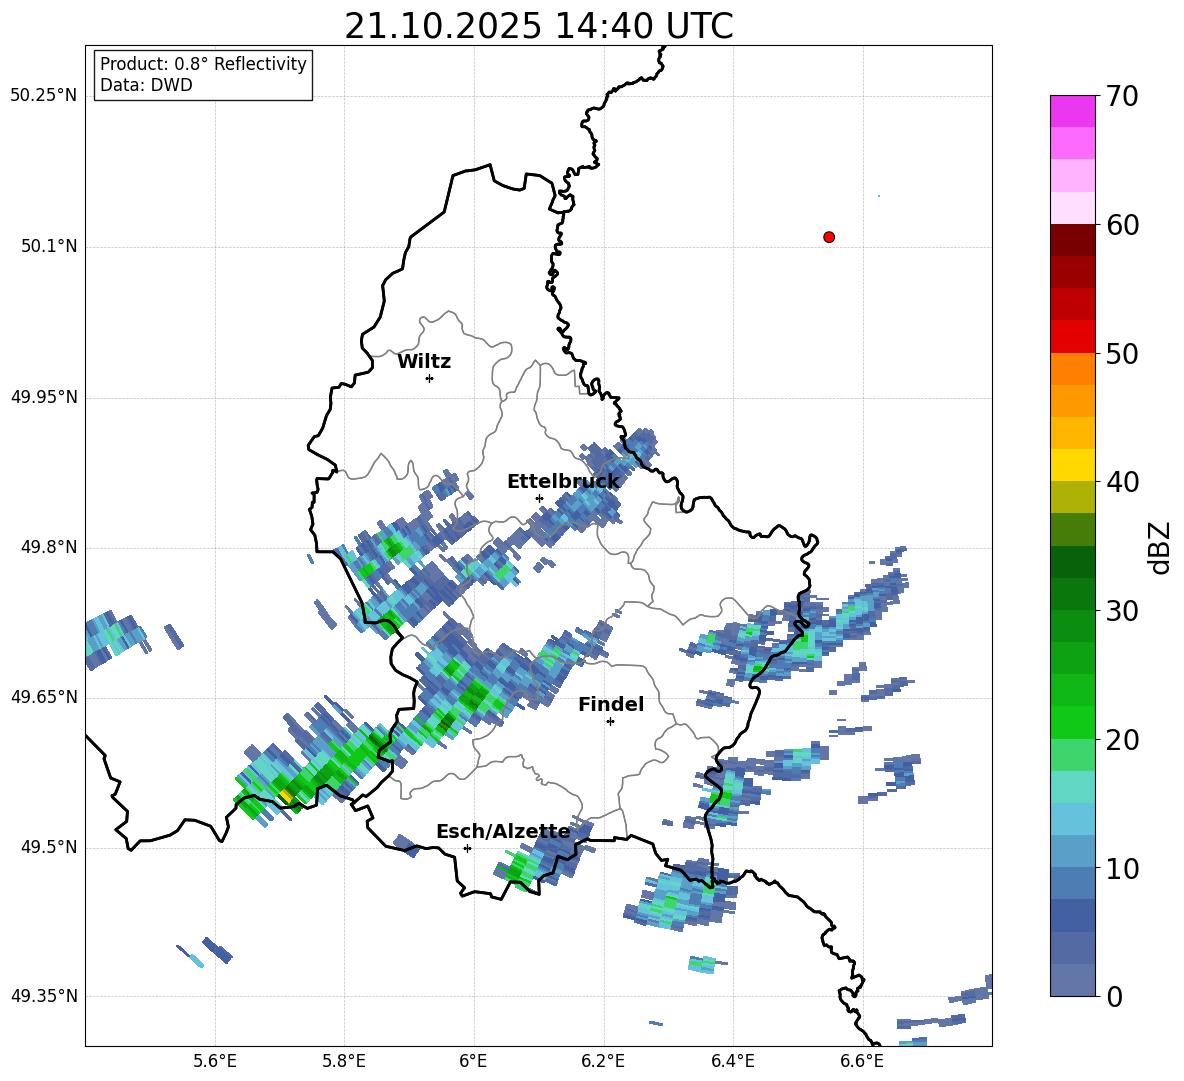Click the orange swatch just below 50 dBZ
The height and width of the screenshot is (1081, 1184).
tap(1072, 368)
